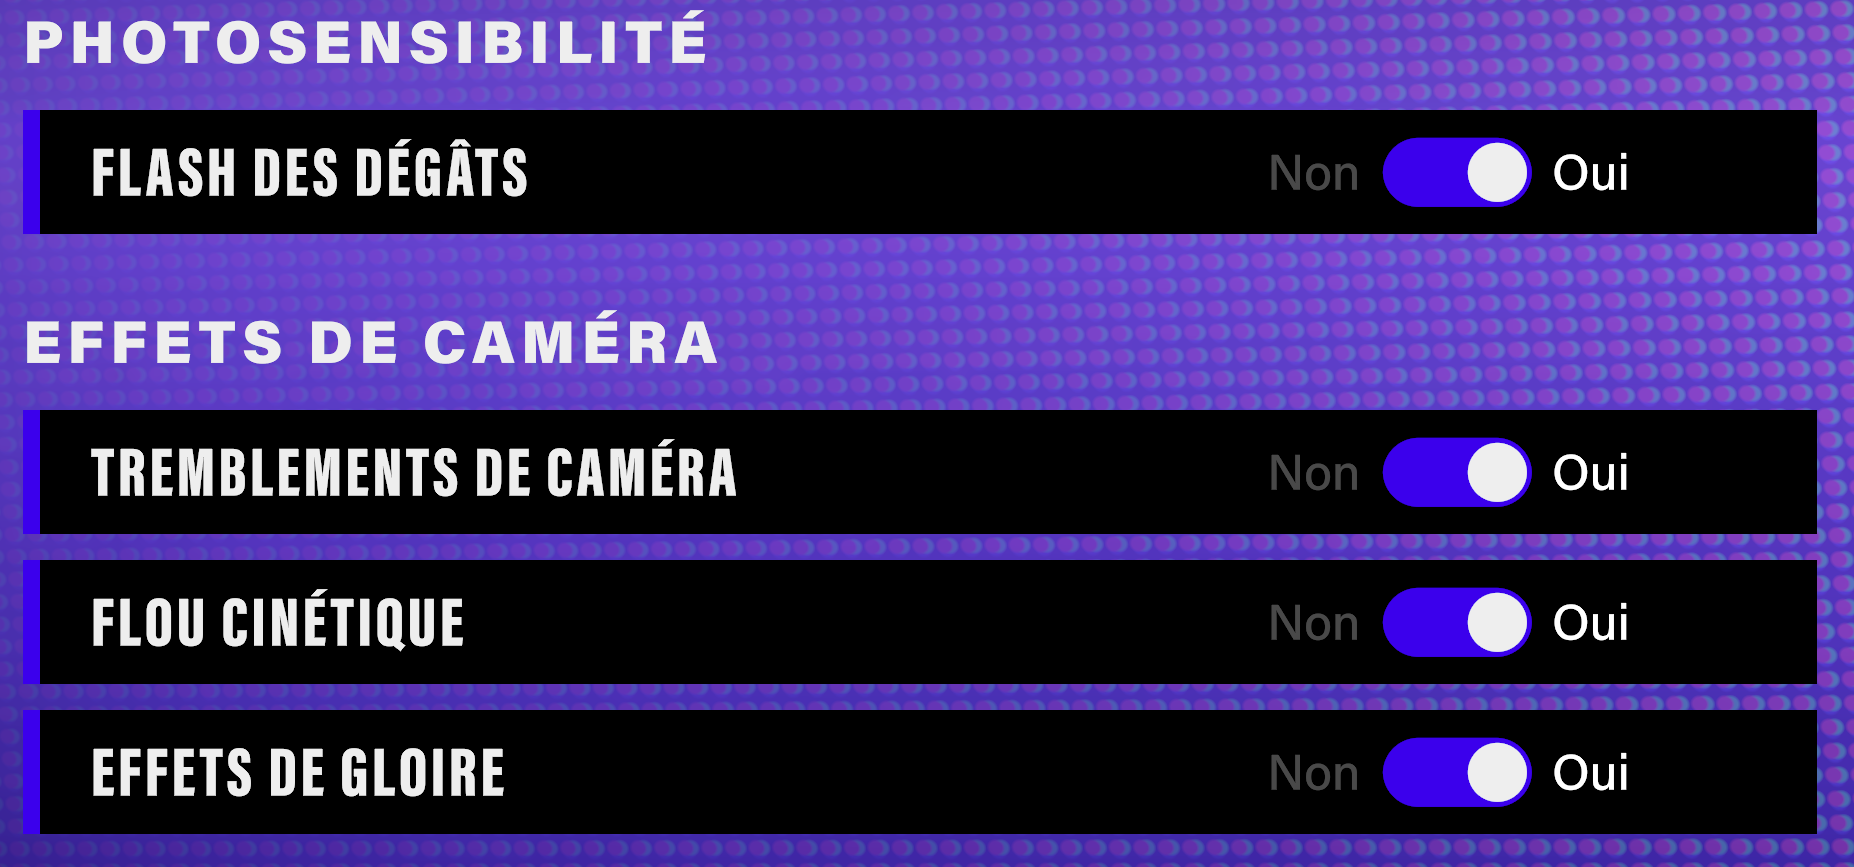Viewport: 1854px width, 867px height.
Task: Toggle the Effets de gloire switch
Action: pyautogui.click(x=1456, y=773)
